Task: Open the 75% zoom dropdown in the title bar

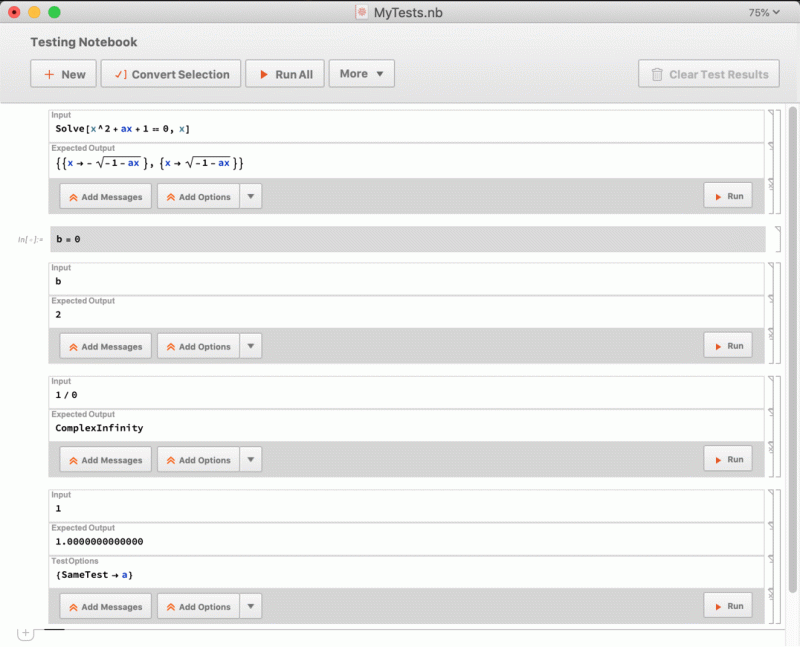Action: [764, 13]
